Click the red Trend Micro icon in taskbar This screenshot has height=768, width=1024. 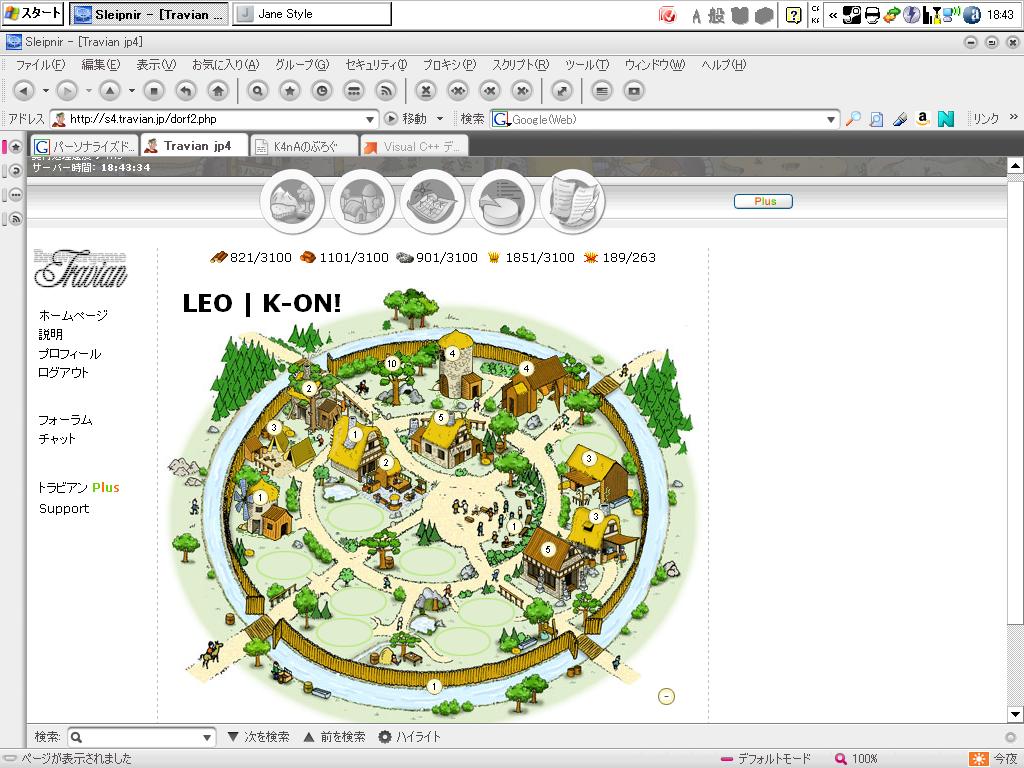pos(667,14)
